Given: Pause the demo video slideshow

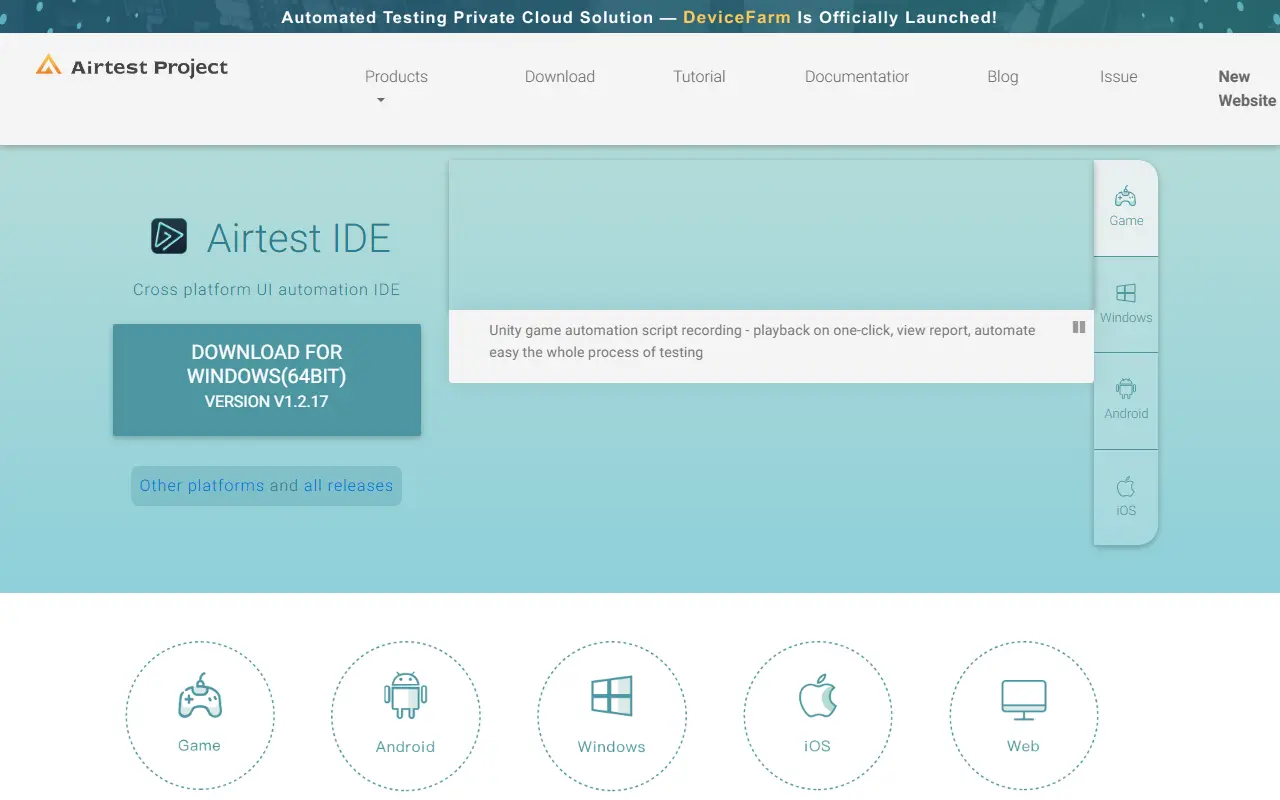Looking at the screenshot, I should point(1079,327).
